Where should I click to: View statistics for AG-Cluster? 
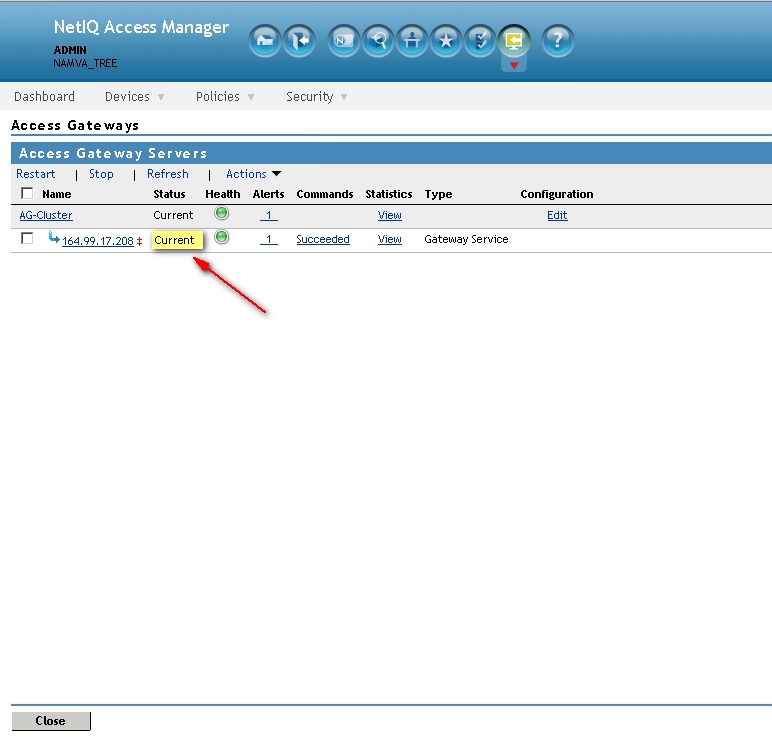point(389,215)
